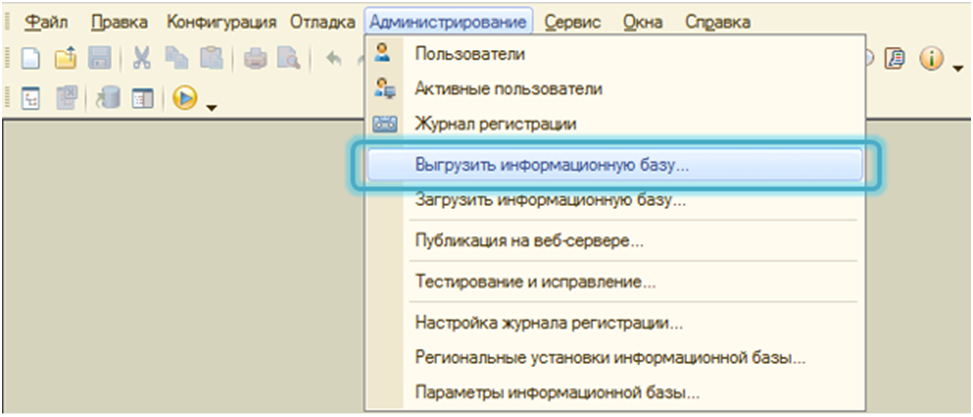973x417 pixels.
Task: Open the configuration tree window icon
Action: [x=31, y=98]
